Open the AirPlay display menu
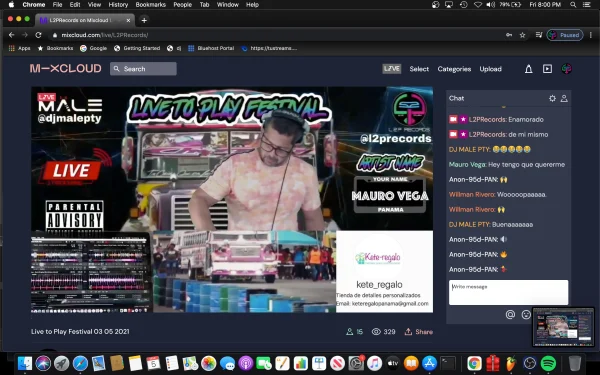 pos(449,5)
